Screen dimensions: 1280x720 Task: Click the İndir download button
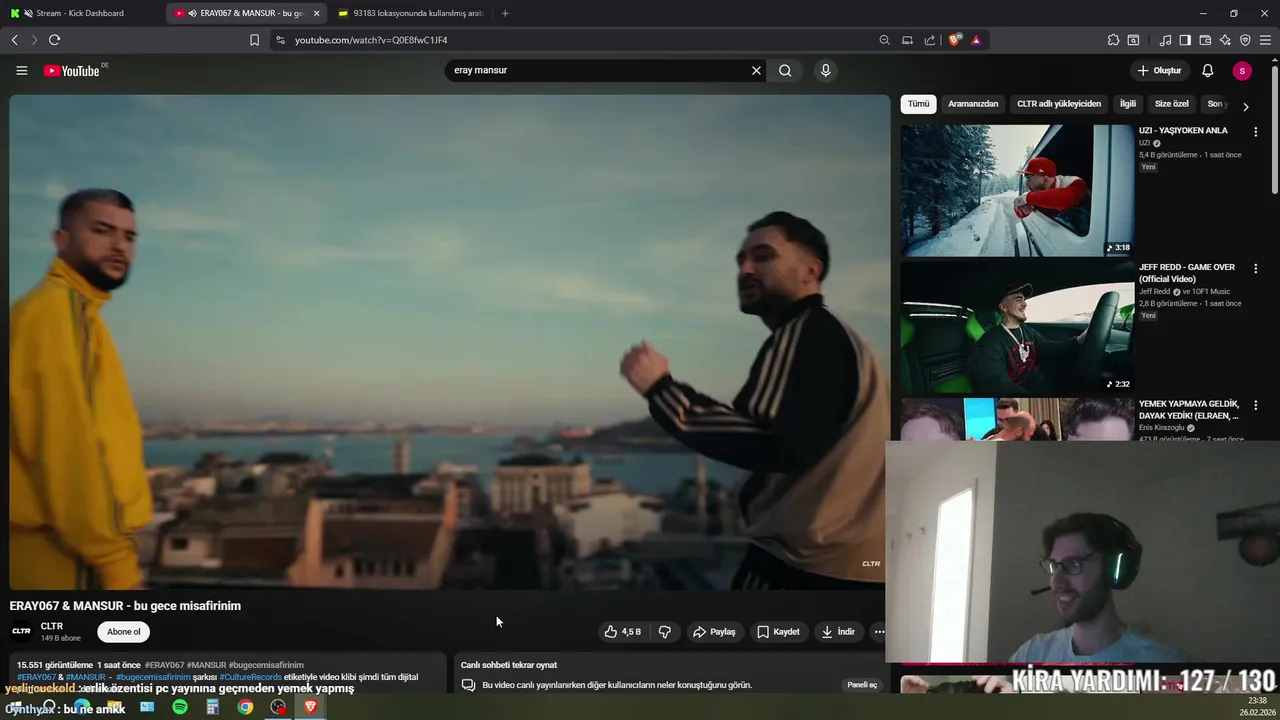[x=838, y=632]
